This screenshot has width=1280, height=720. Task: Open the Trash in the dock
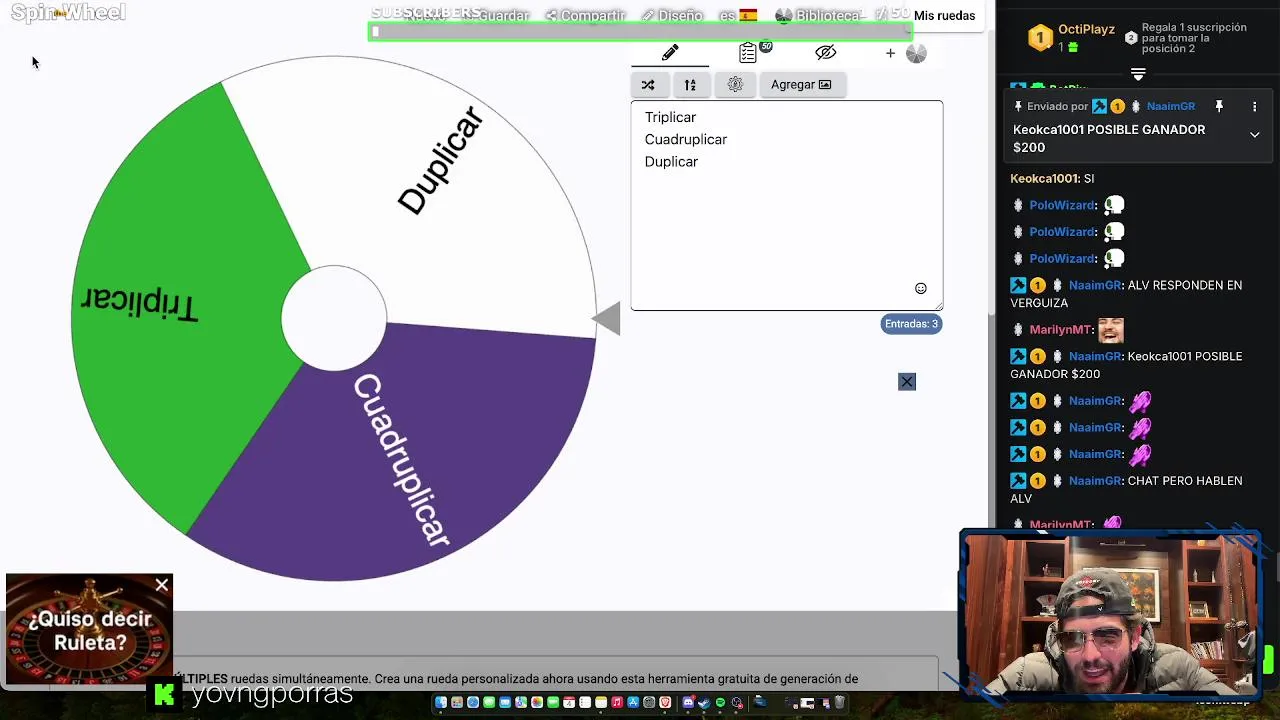click(x=839, y=703)
